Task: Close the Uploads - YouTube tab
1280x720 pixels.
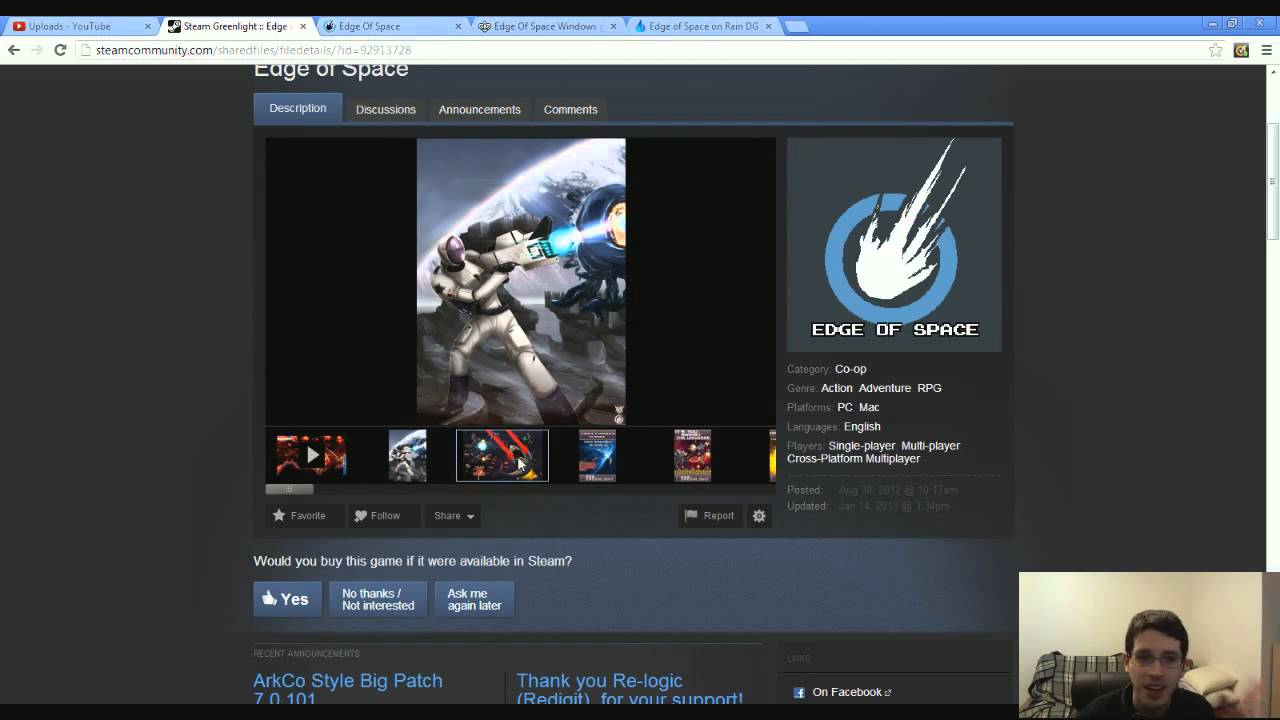Action: (147, 27)
